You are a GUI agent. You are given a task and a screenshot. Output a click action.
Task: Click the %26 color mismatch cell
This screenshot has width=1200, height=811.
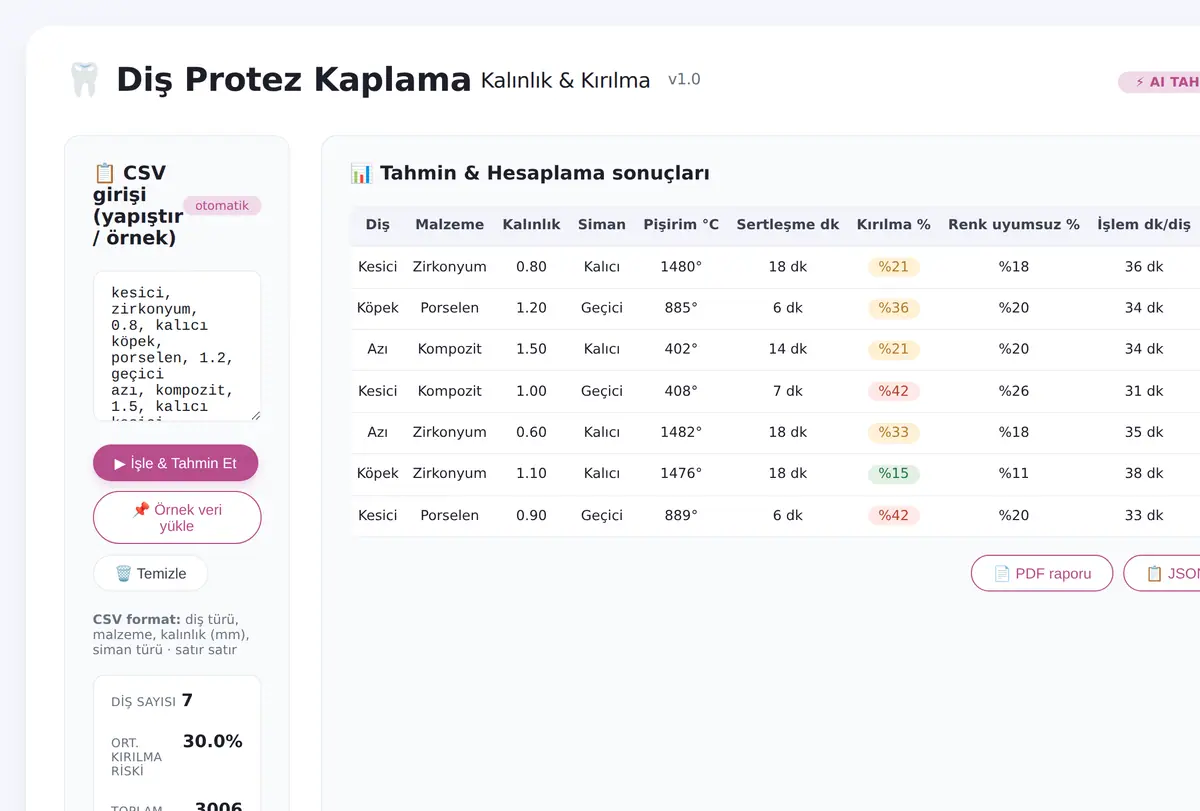click(1014, 391)
